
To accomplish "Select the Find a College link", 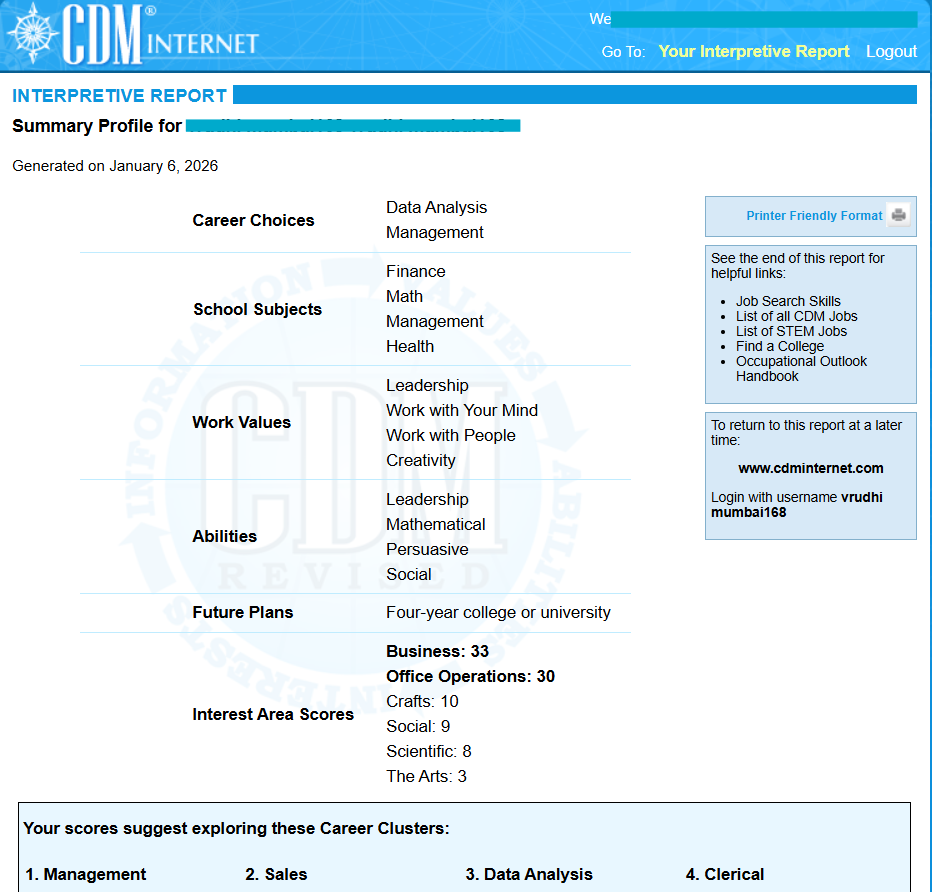I will (780, 346).
